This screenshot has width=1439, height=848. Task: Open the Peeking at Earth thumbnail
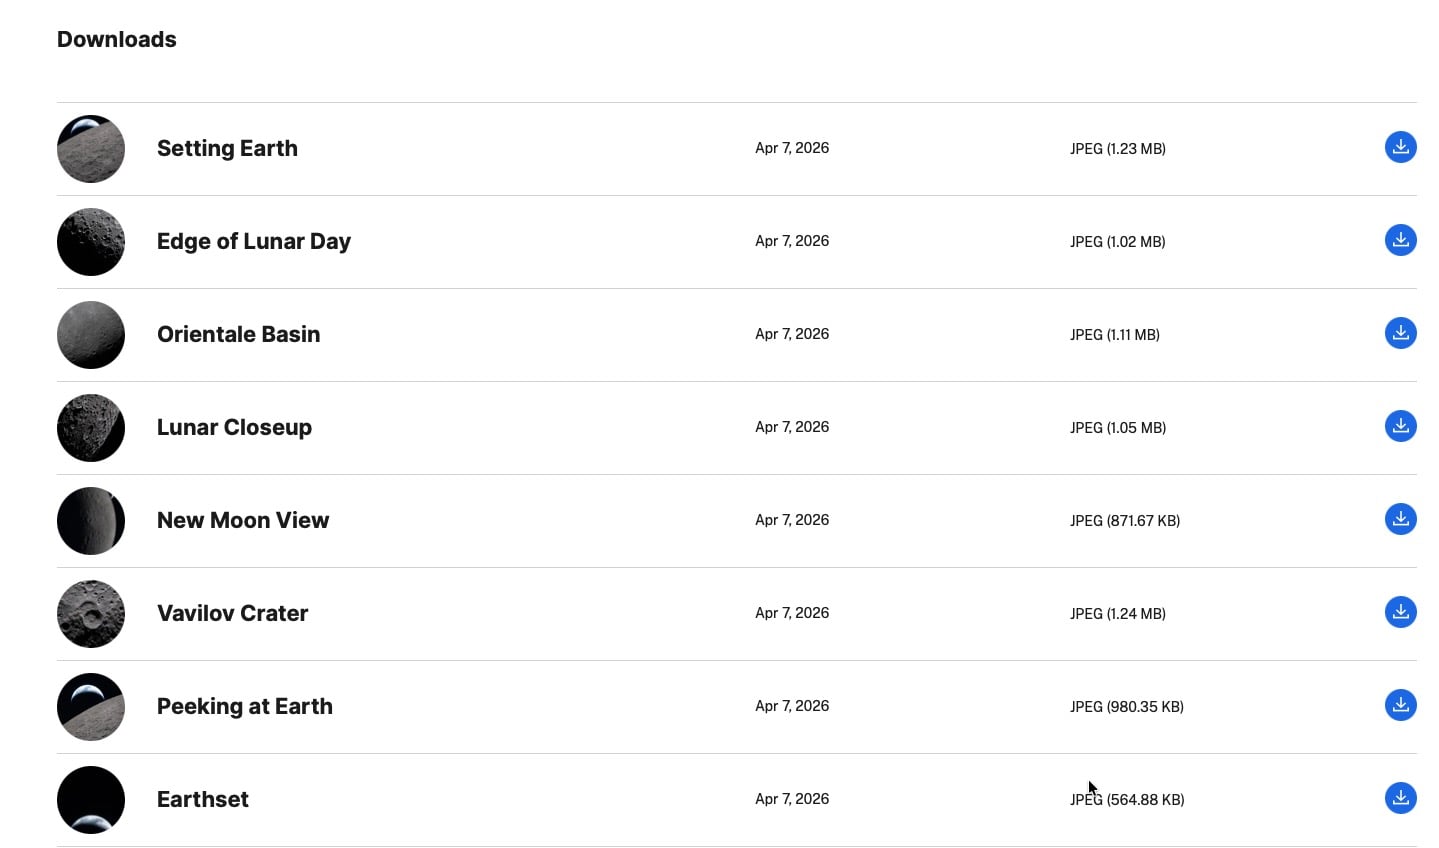click(x=91, y=707)
